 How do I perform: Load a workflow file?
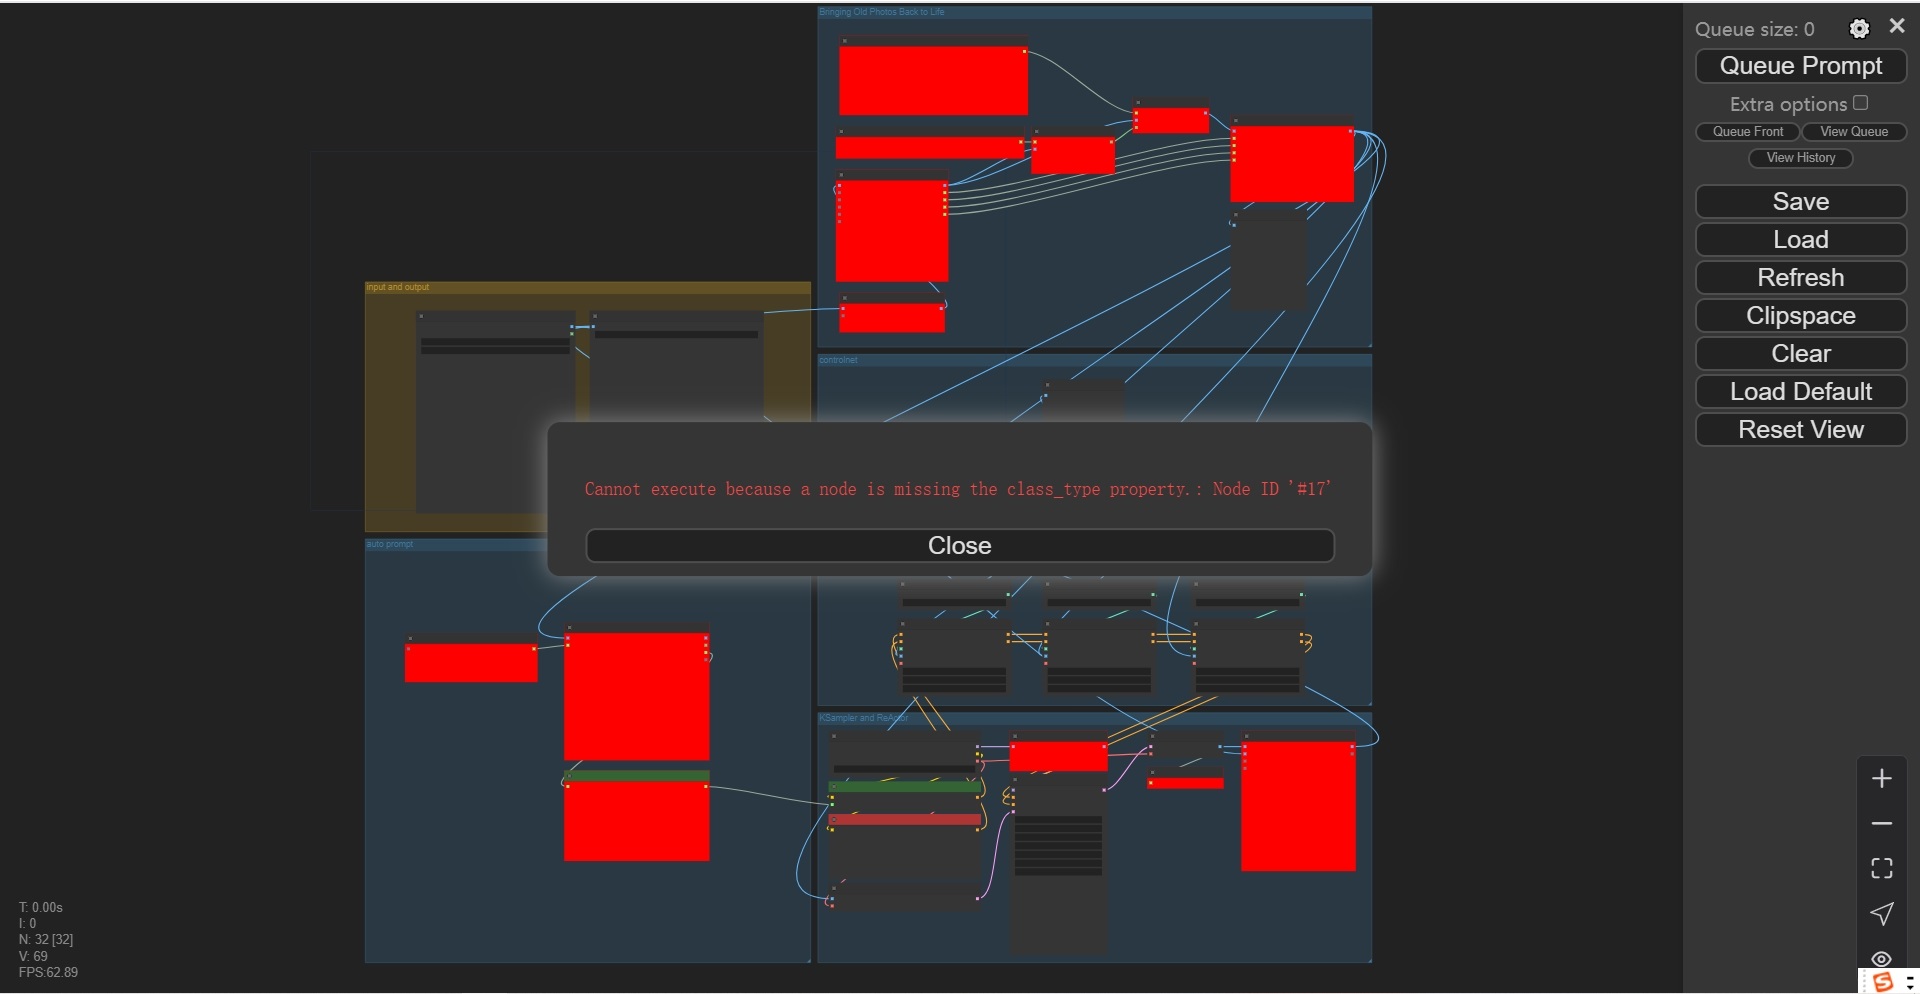(x=1801, y=240)
